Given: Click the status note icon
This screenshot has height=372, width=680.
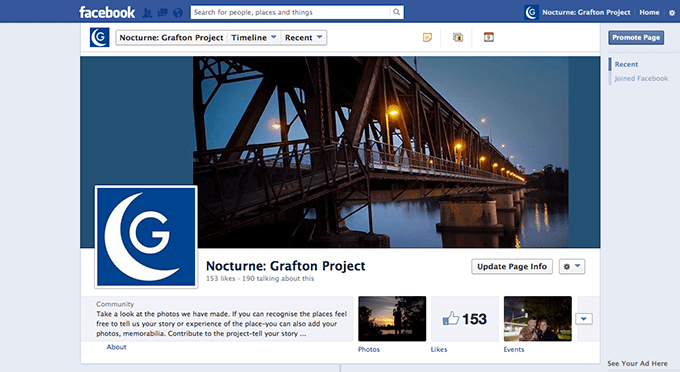Looking at the screenshot, I should [427, 37].
